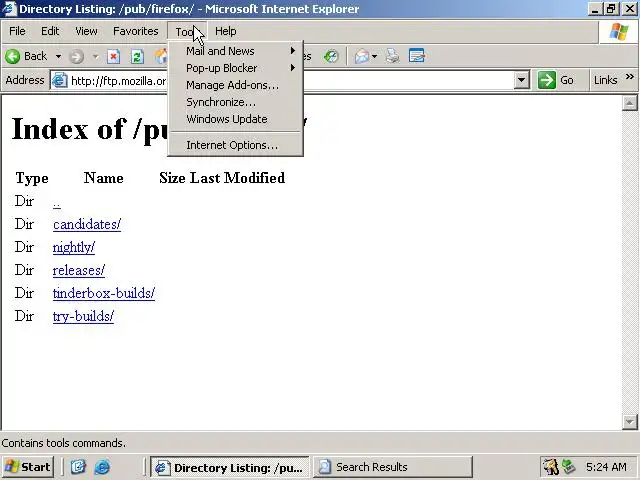Click 'Dir' text in the releases/ row
This screenshot has width=640, height=480.
pyautogui.click(x=24, y=270)
